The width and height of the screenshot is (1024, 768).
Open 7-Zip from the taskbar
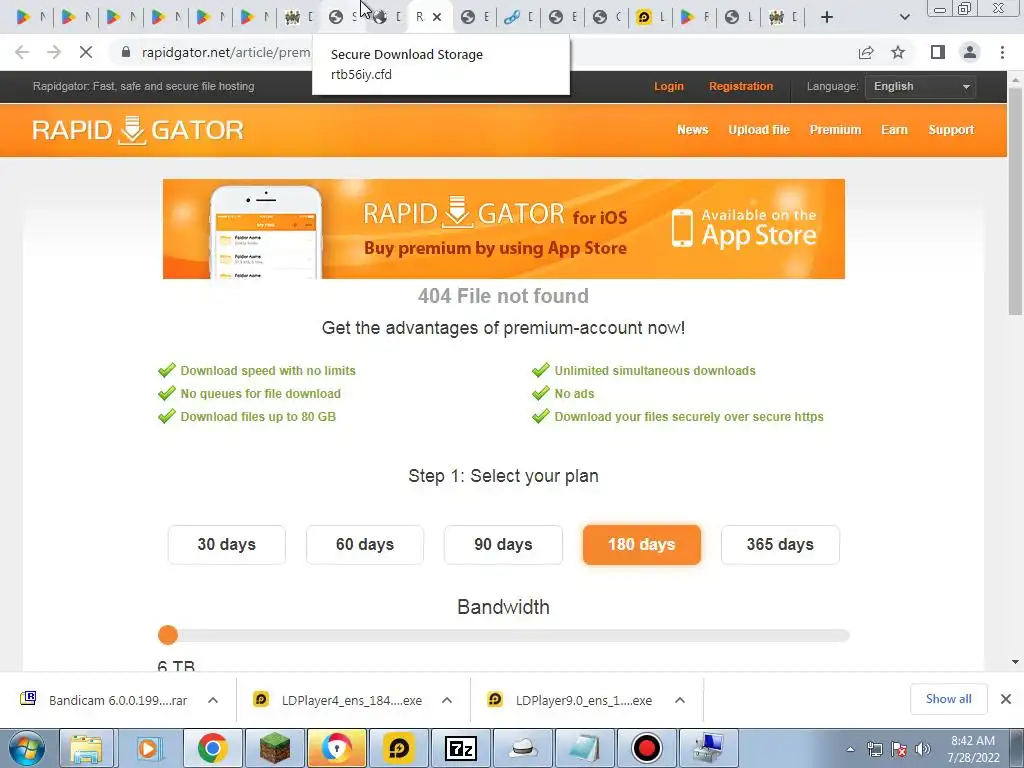pyautogui.click(x=460, y=748)
